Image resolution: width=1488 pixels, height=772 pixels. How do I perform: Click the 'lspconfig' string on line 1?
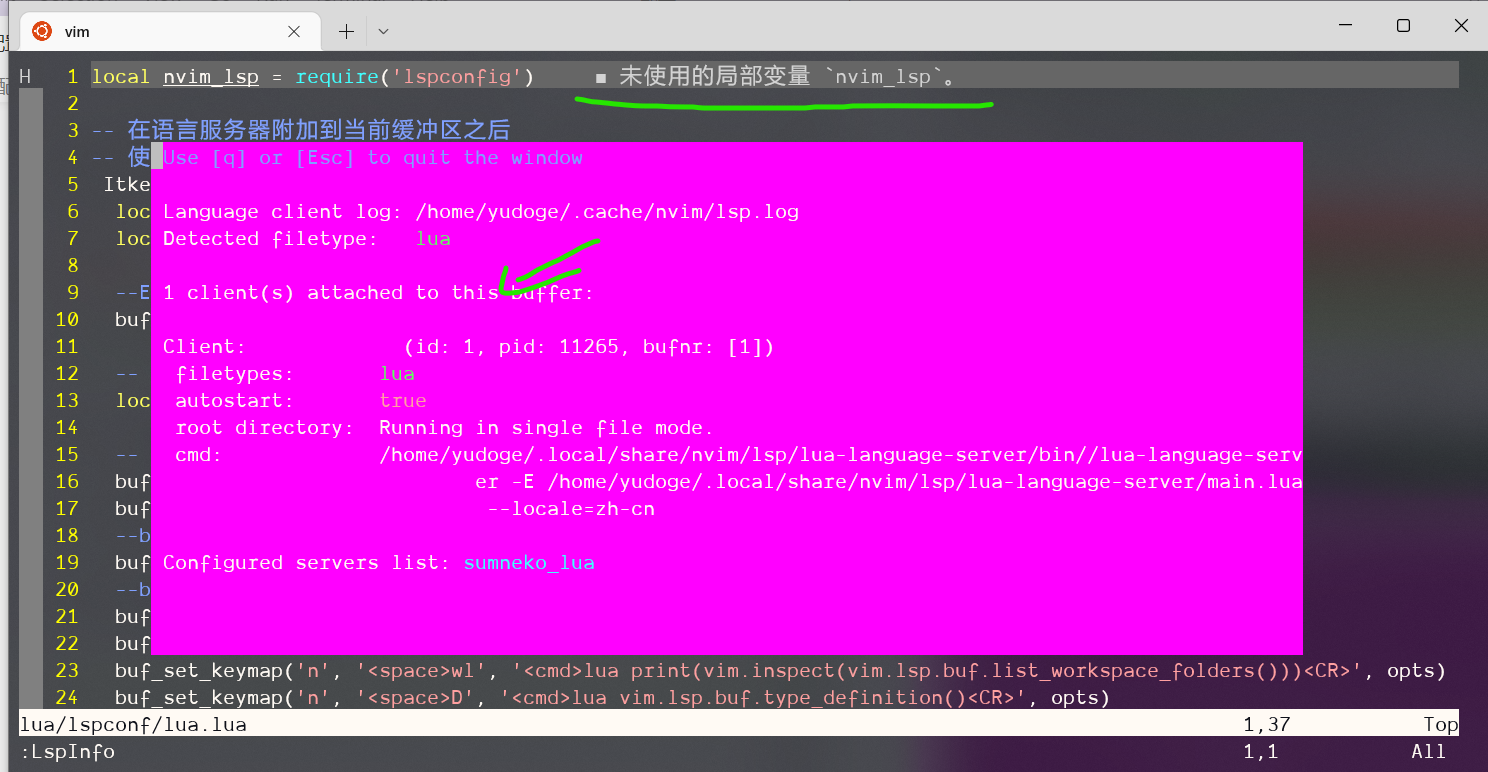458,77
